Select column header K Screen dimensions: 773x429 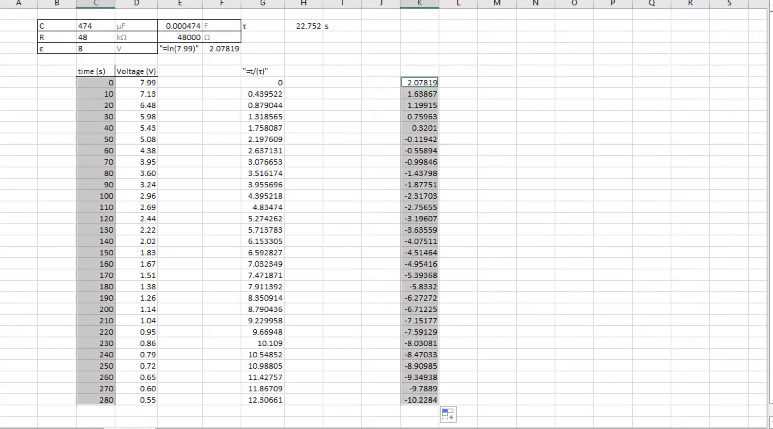point(420,3)
